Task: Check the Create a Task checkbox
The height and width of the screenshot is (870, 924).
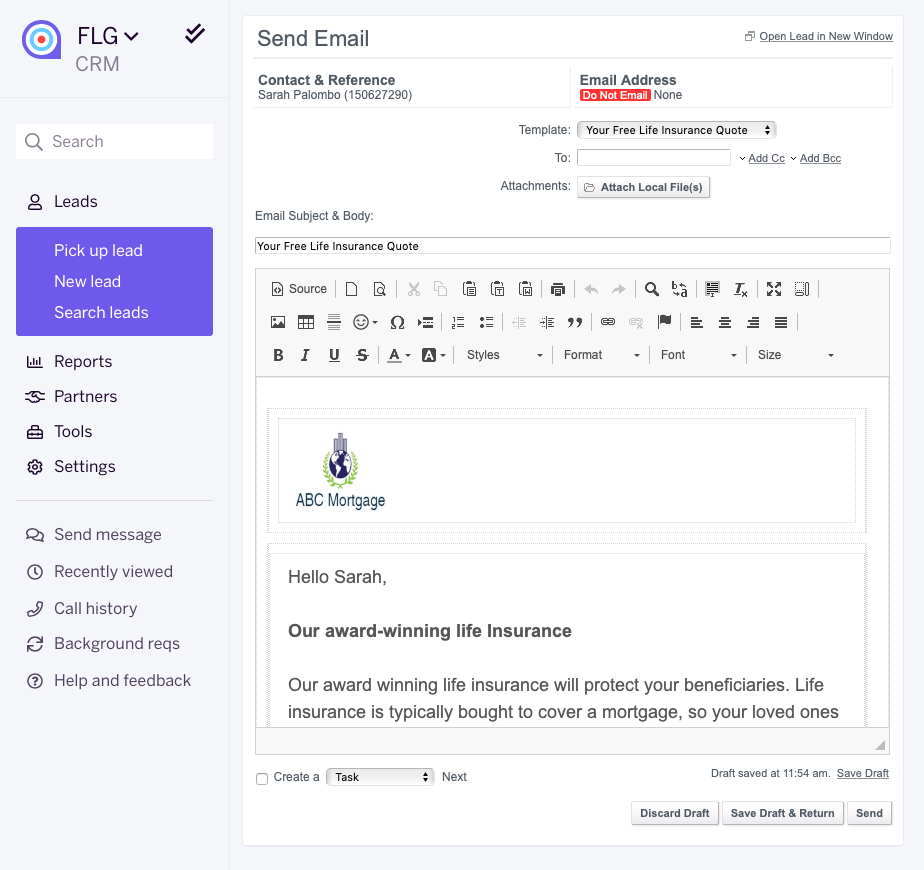Action: pyautogui.click(x=262, y=779)
